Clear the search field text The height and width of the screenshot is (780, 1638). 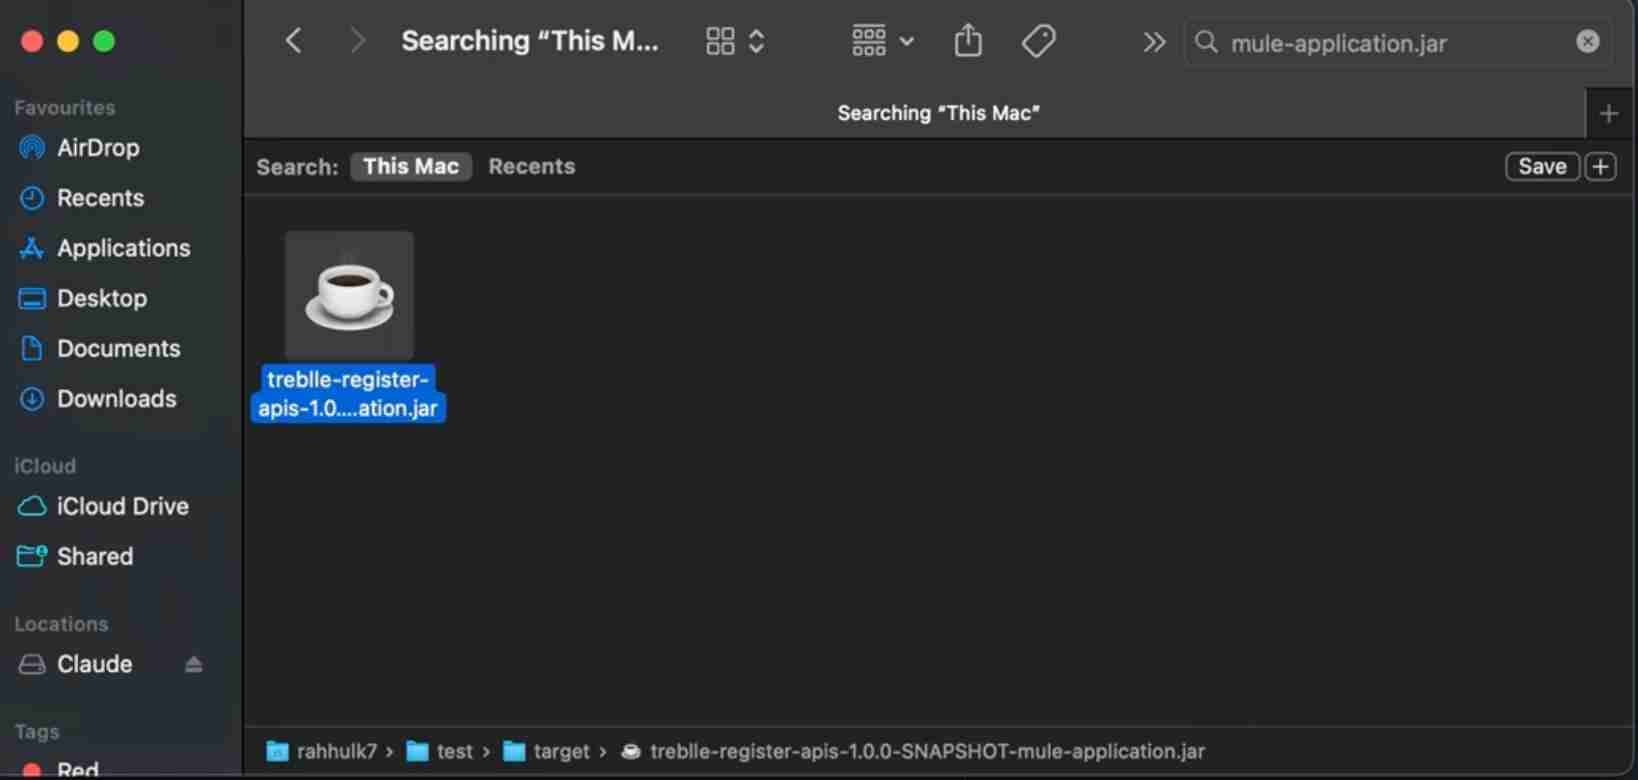click(1587, 41)
